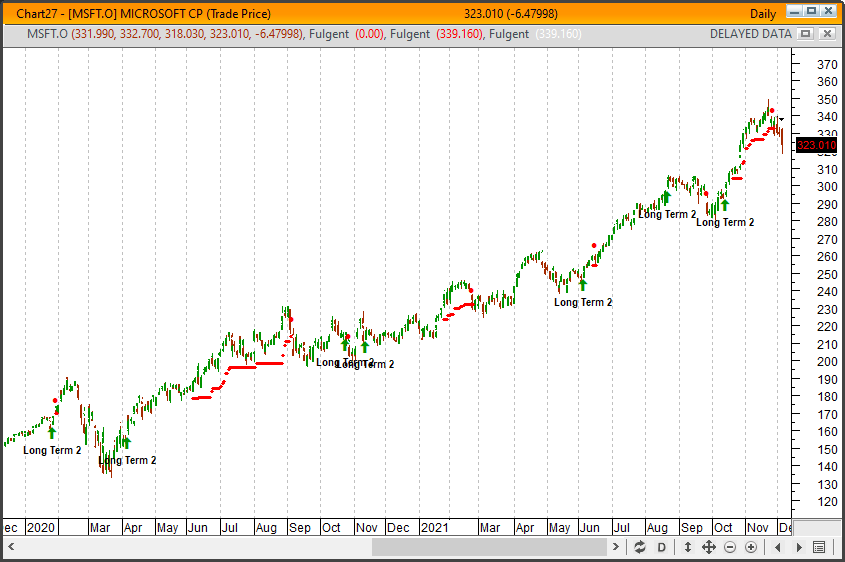The height and width of the screenshot is (562, 845).
Task: Click the DELAYED DATA label
Action: pos(751,34)
